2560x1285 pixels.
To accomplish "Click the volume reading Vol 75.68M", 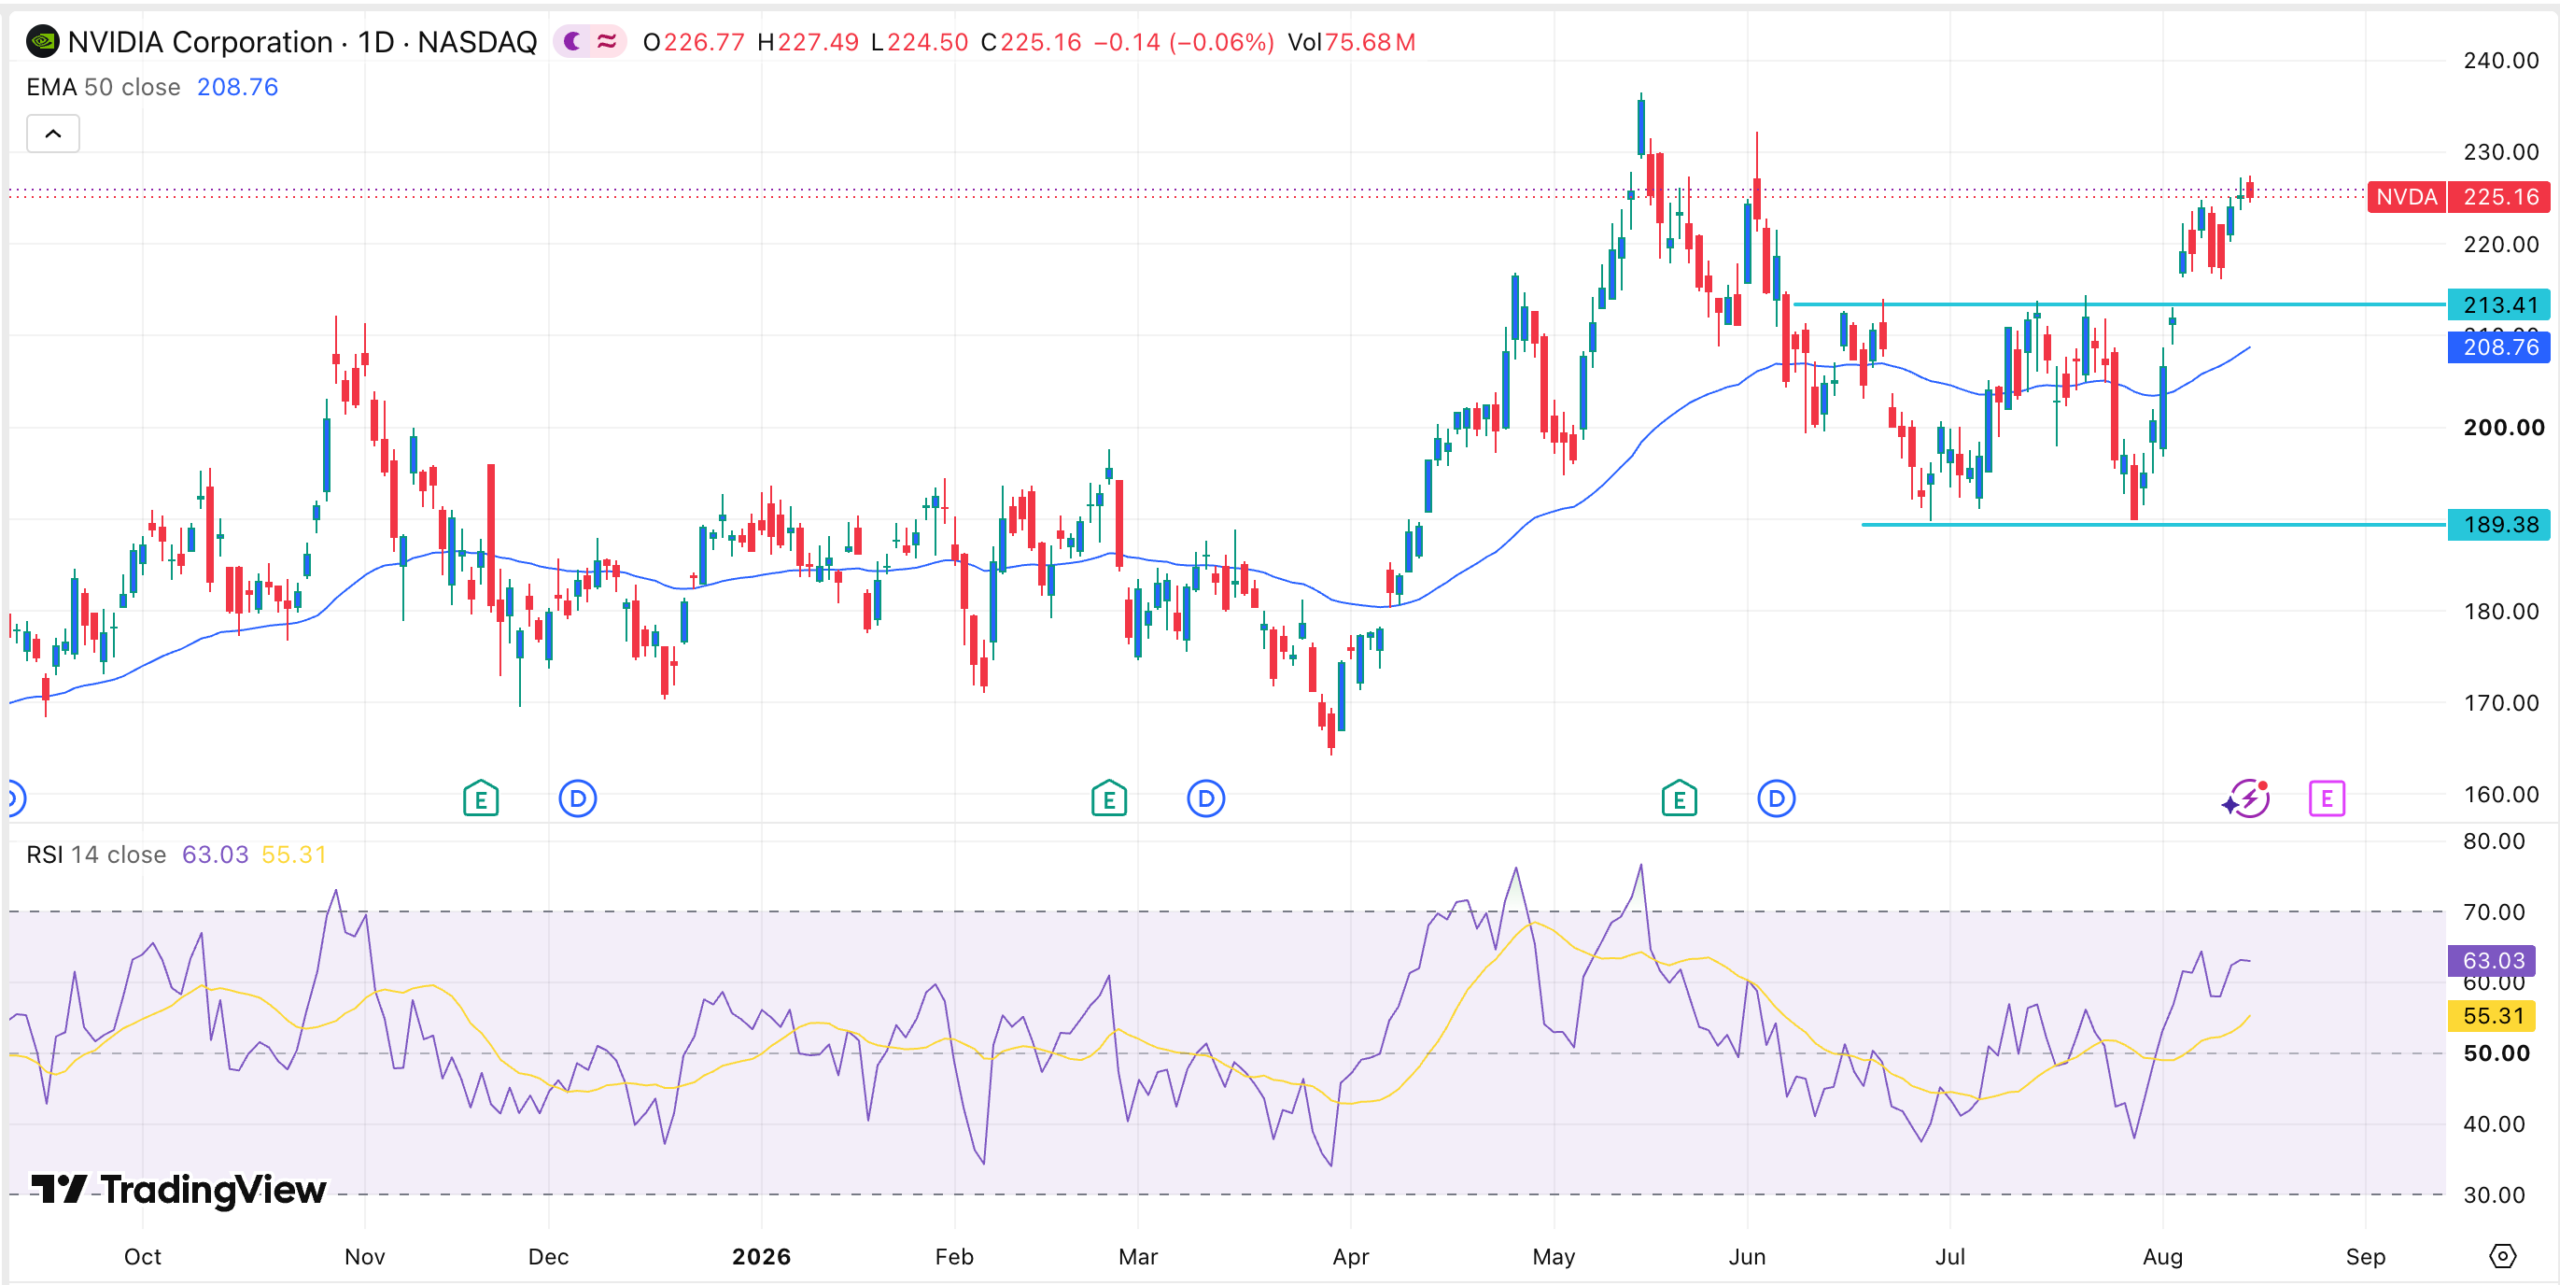I will pos(1351,42).
